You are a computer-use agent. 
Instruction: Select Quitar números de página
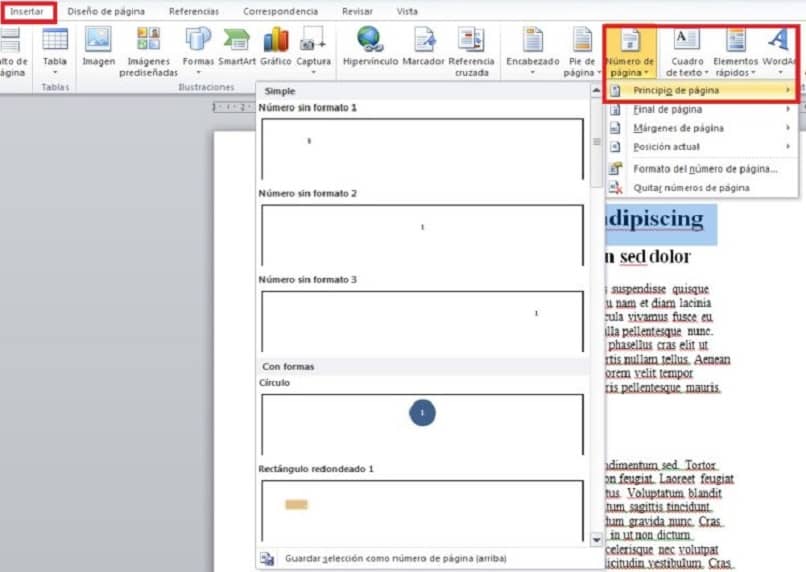[701, 188]
